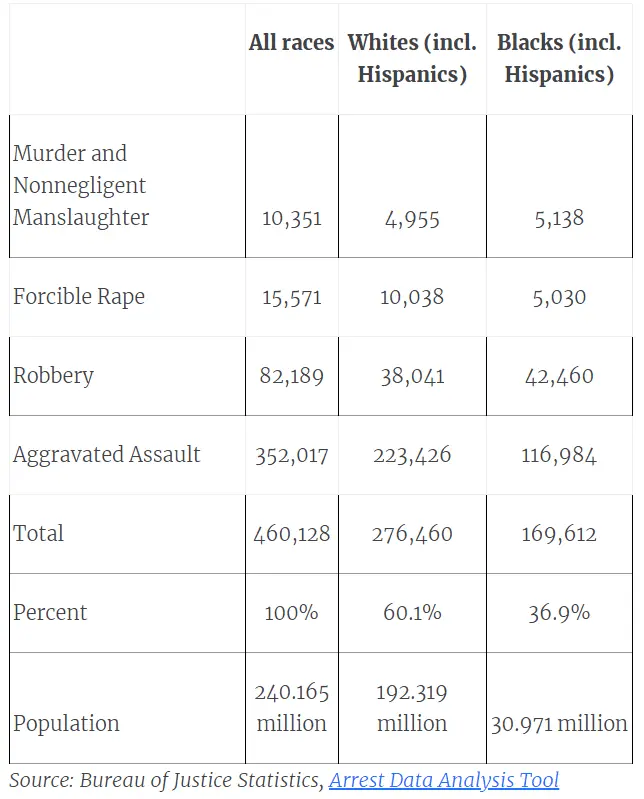Click the 'Whites (incl. Hispanics)' column header
The width and height of the screenshot is (644, 799).
point(412,59)
